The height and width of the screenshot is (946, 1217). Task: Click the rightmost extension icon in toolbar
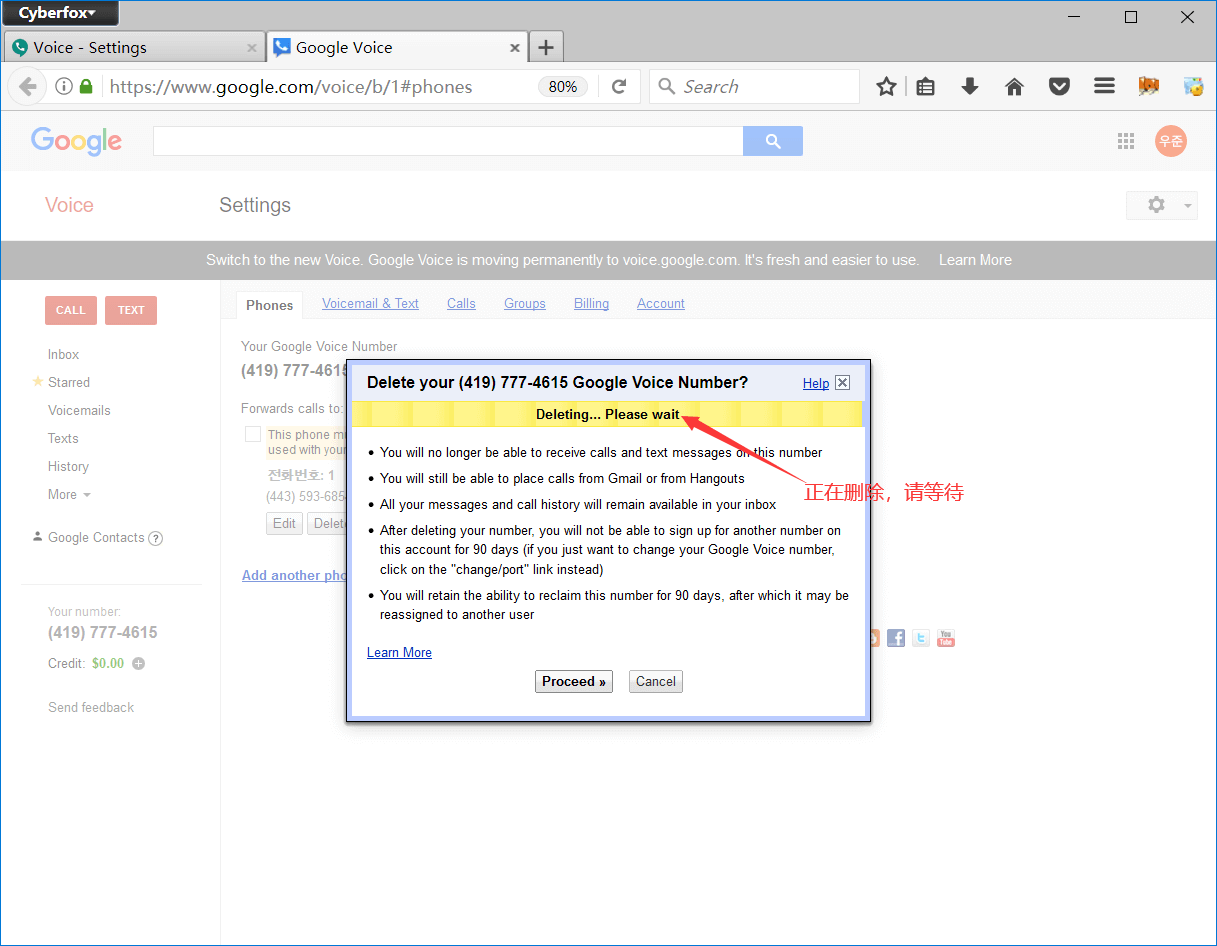pyautogui.click(x=1193, y=87)
